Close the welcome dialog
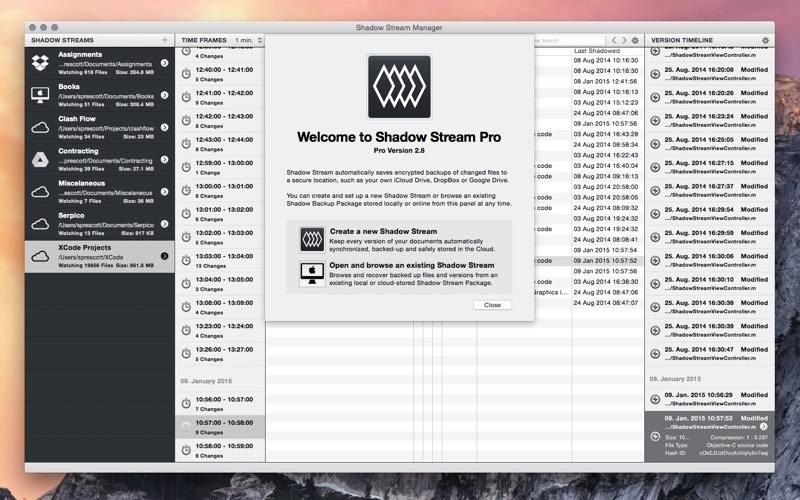The height and width of the screenshot is (500, 800). click(492, 305)
